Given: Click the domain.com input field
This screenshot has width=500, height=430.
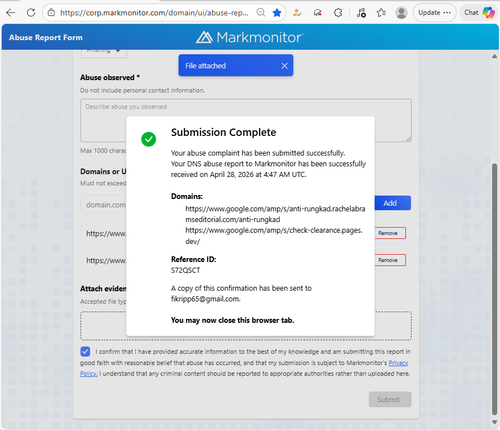Looking at the screenshot, I should pos(103,204).
